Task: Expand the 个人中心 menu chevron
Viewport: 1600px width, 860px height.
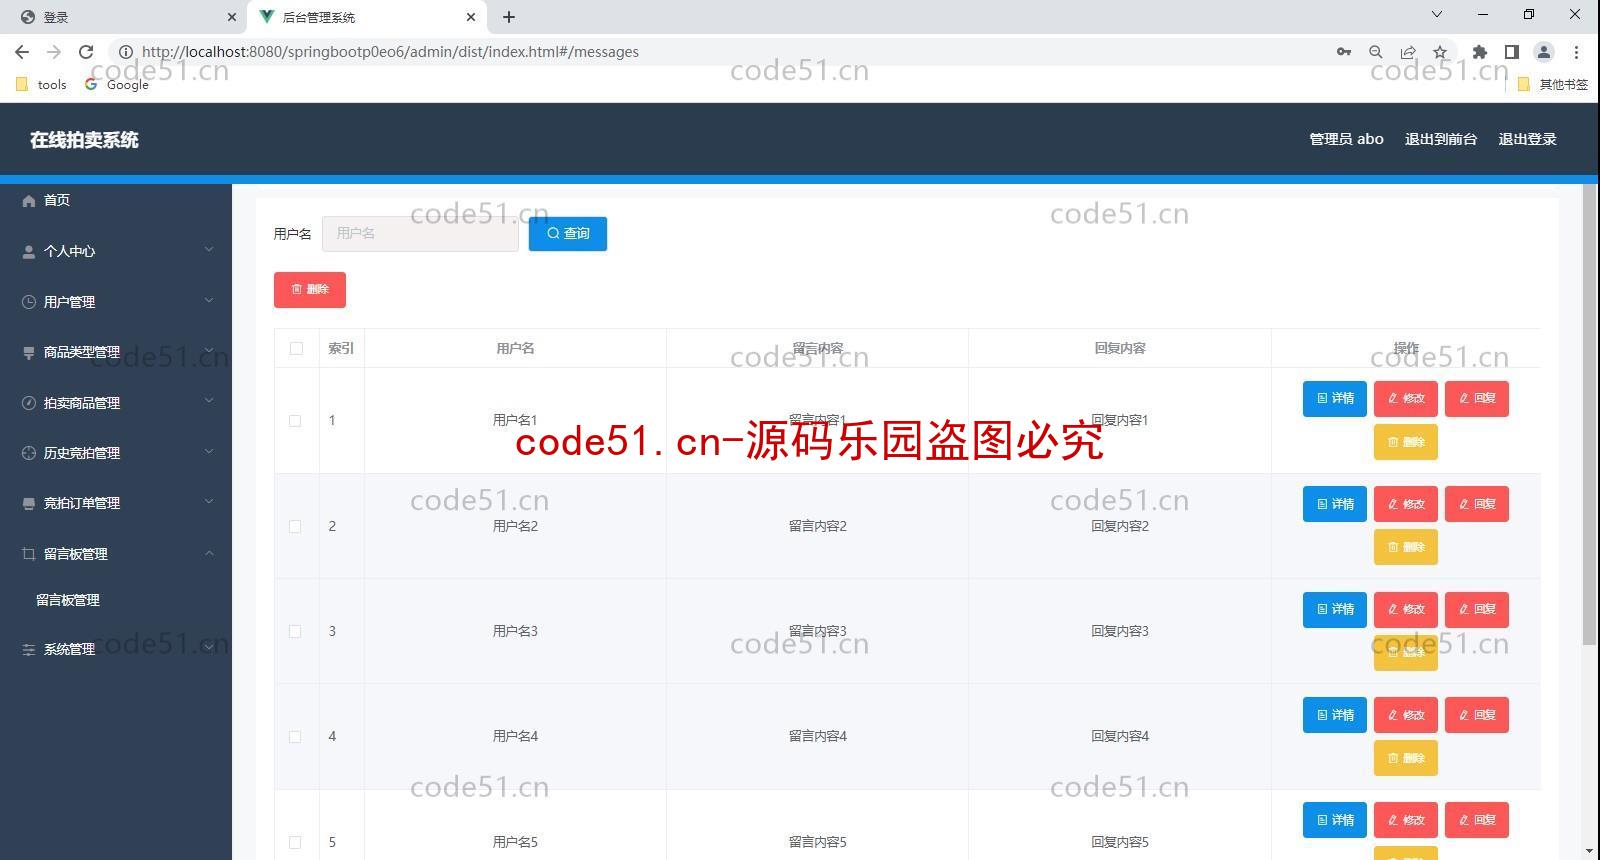Action: [209, 250]
